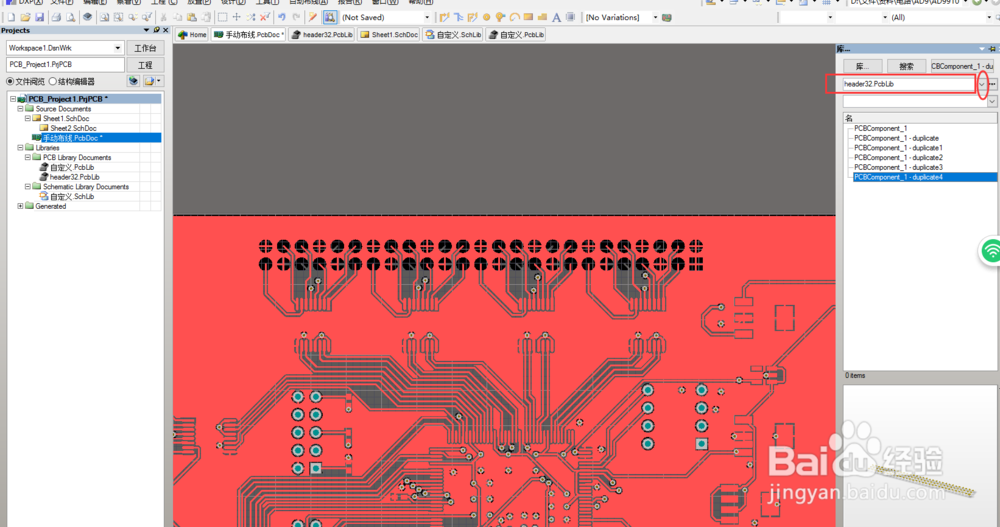Collapse PCB Library Documents folder
Image resolution: width=1000 pixels, height=527 pixels.
pos(27,157)
